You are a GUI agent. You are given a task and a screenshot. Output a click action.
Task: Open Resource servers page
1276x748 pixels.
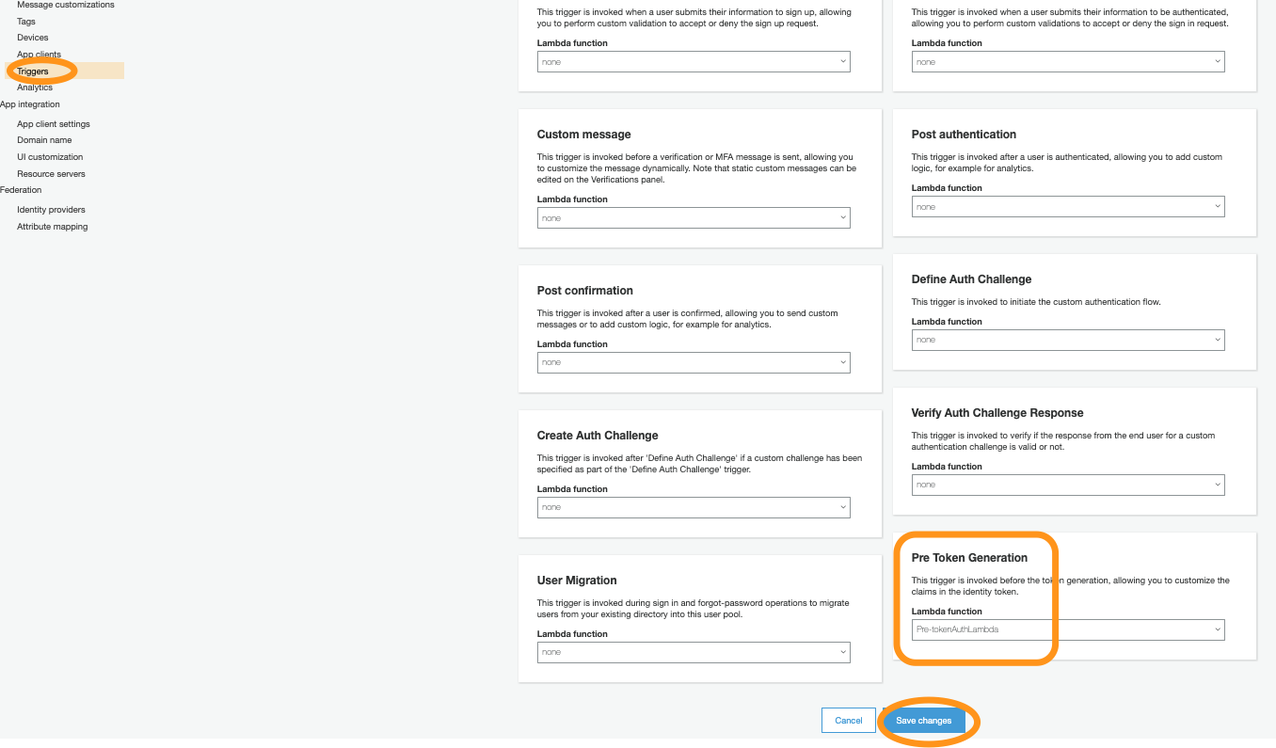51,174
